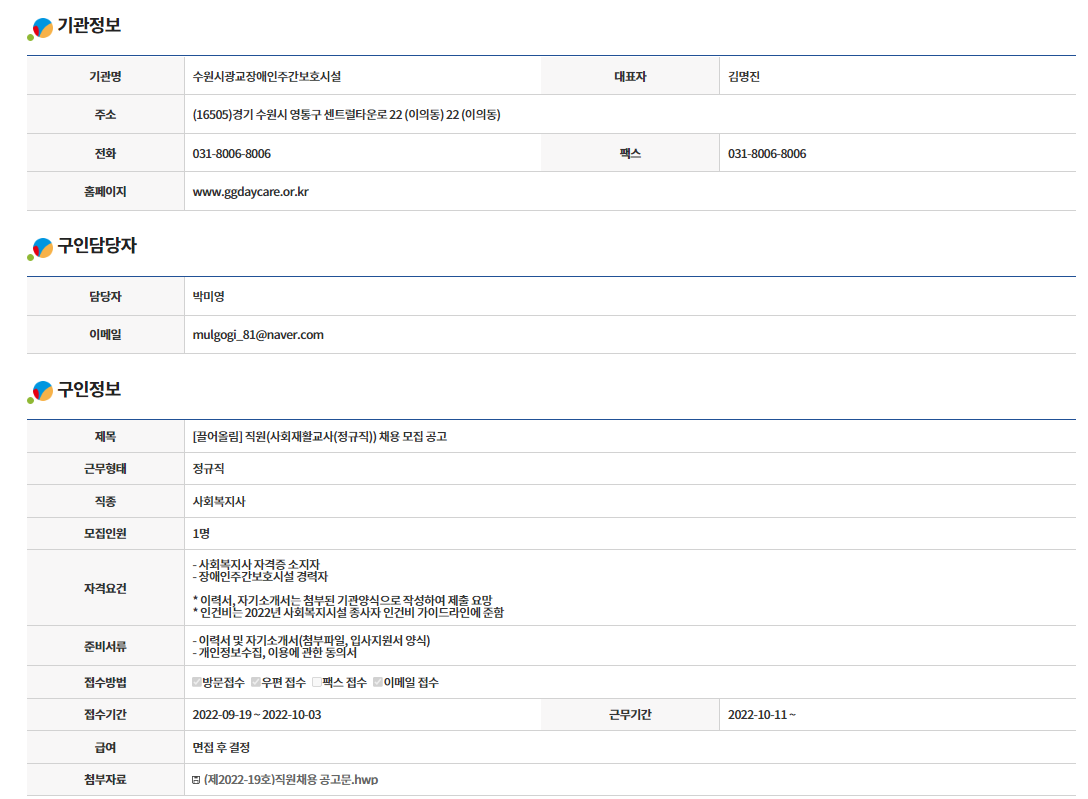Click representative name 김명진
1088x799 pixels.
(x=744, y=76)
